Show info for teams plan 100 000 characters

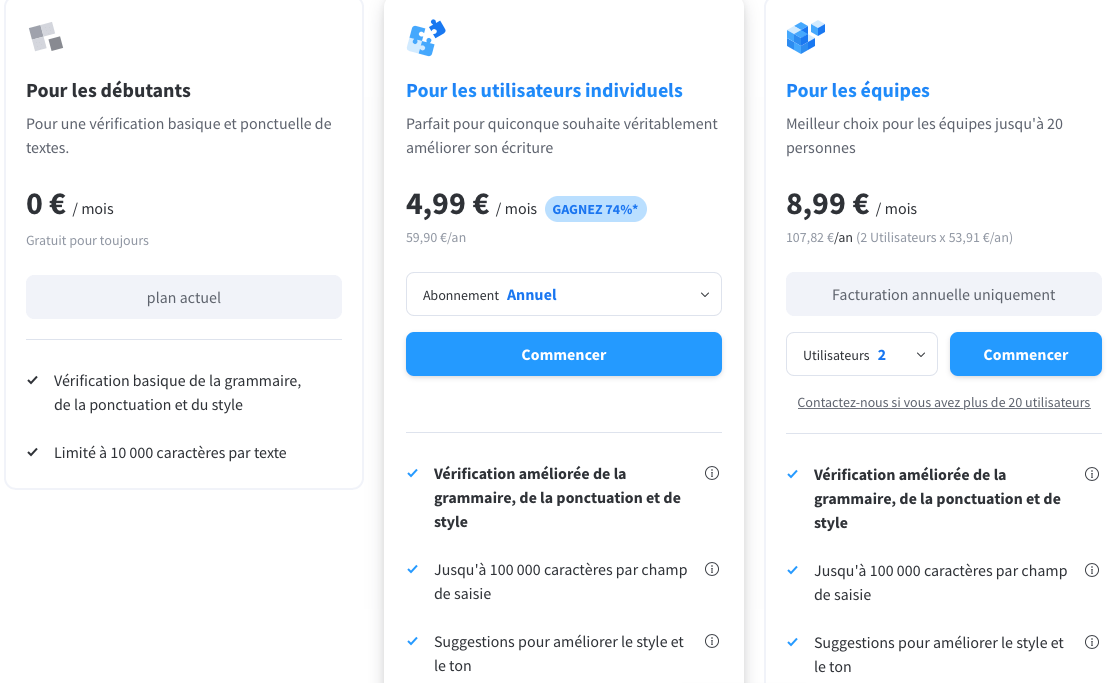point(1092,570)
